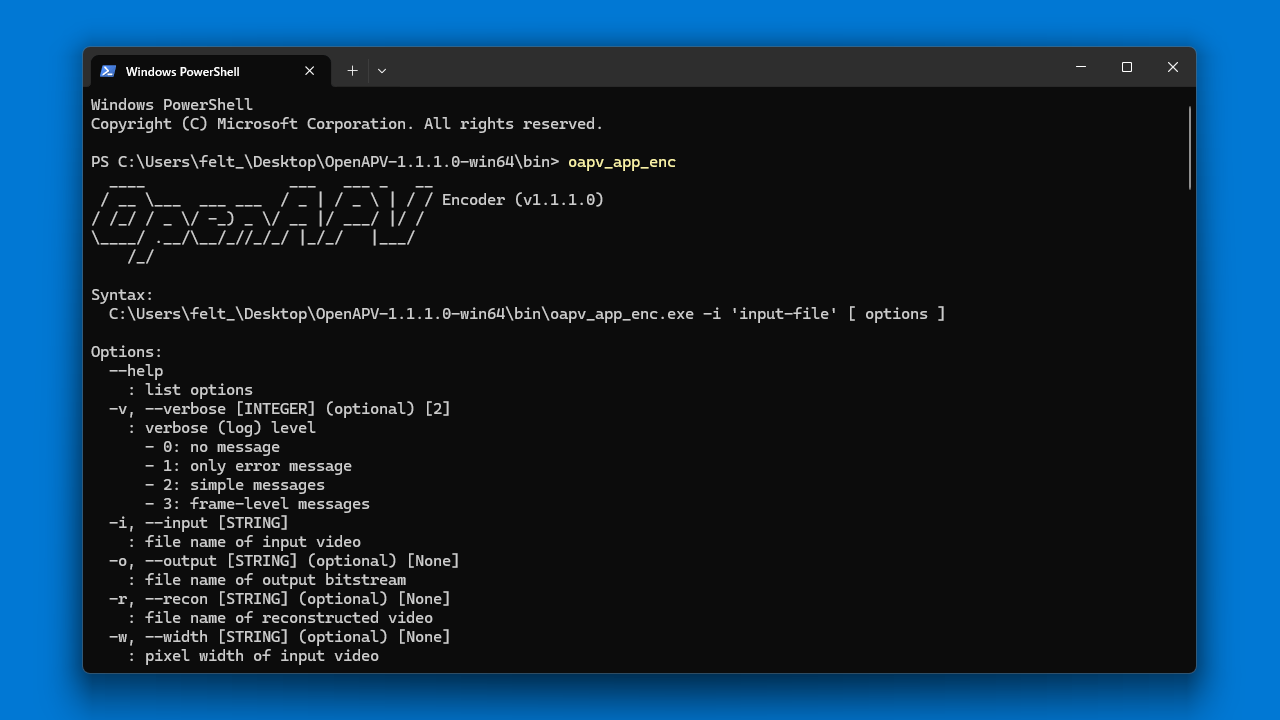
Task: Select the Windows PowerShell tab
Action: (210, 71)
